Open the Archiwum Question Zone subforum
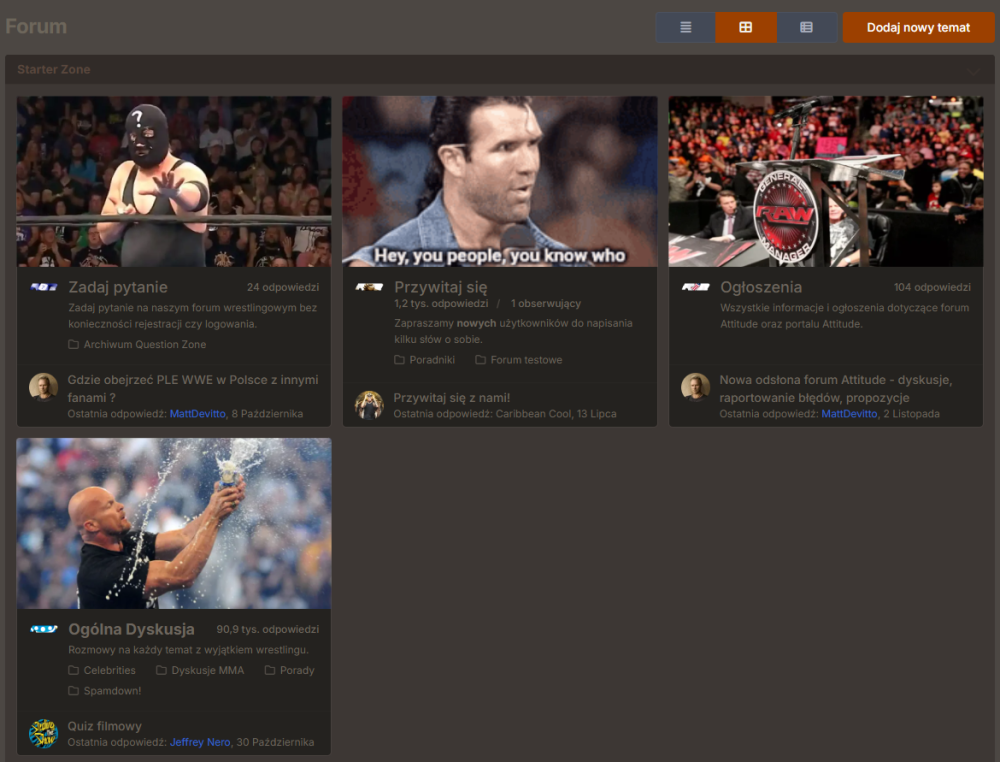Viewport: 1000px width, 762px height. click(x=144, y=345)
